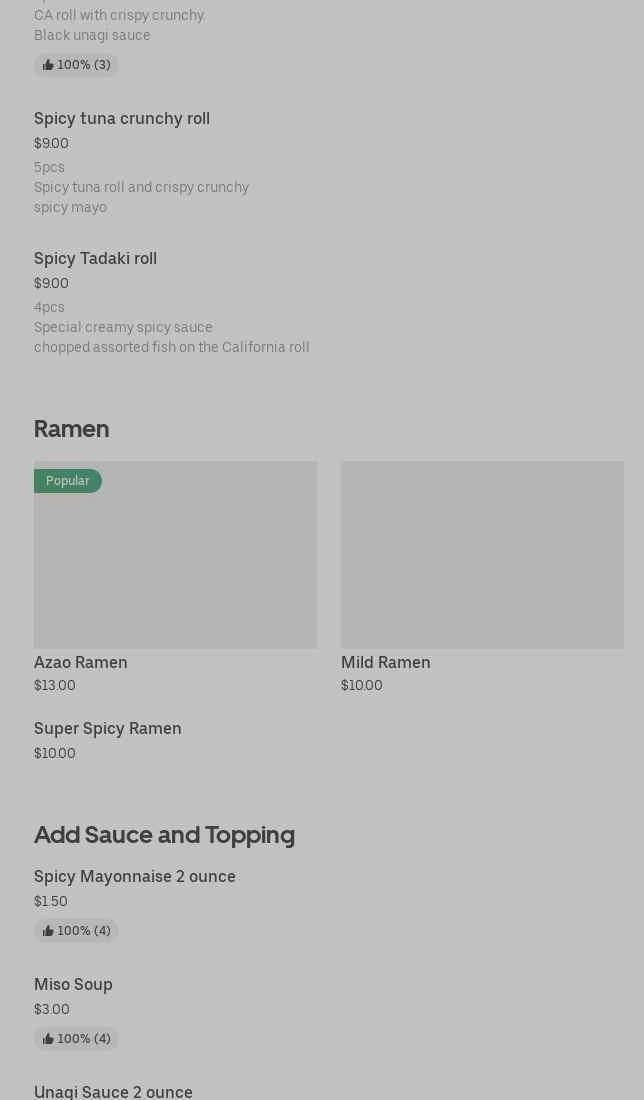Screen dimensions: 644x1100
Task: Select the Spicy Tadaki roll item
Action: [95, 259]
